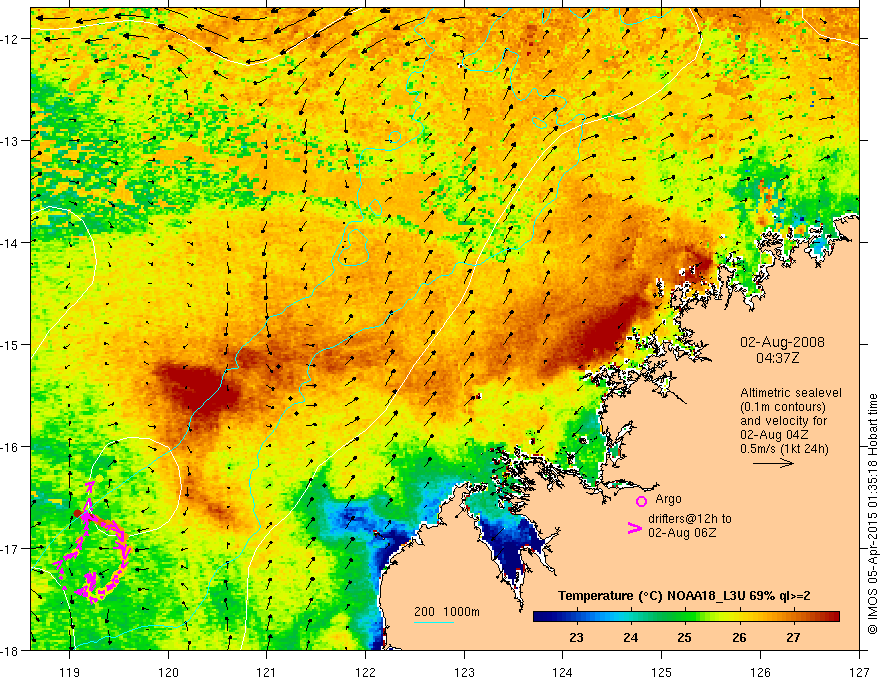Click longitude axis label 126
This screenshot has height=680, width=880.
tap(760, 672)
